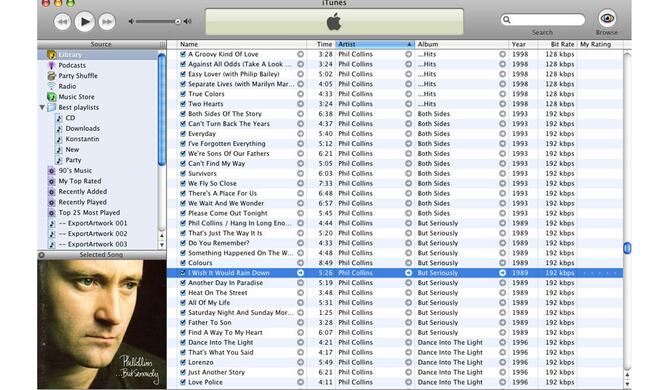Start playback with the Play button

pos(85,21)
